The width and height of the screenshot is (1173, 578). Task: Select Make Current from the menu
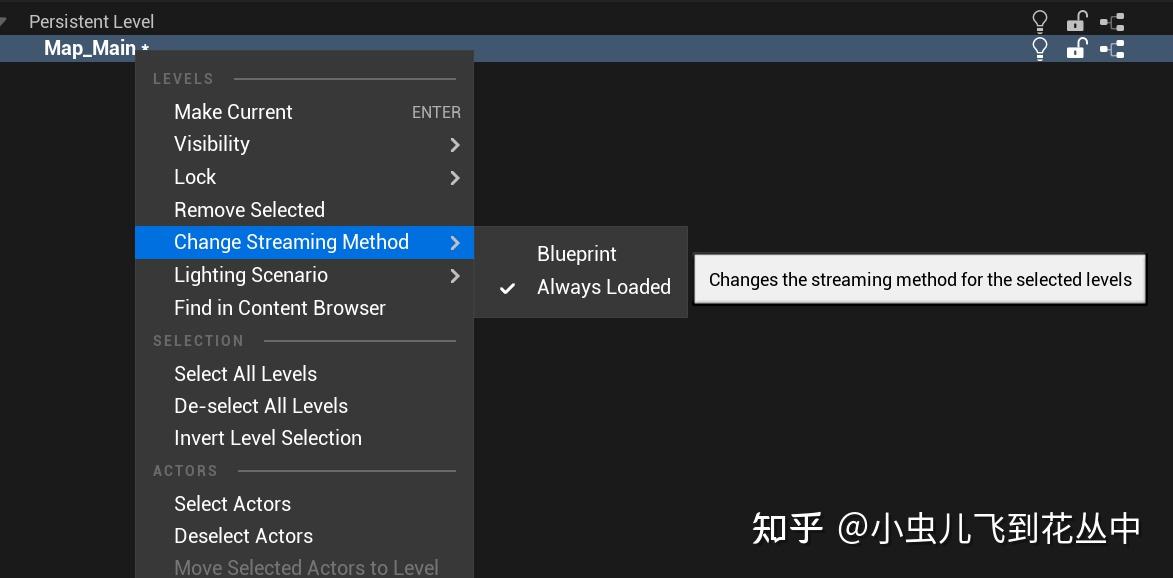pyautogui.click(x=233, y=112)
